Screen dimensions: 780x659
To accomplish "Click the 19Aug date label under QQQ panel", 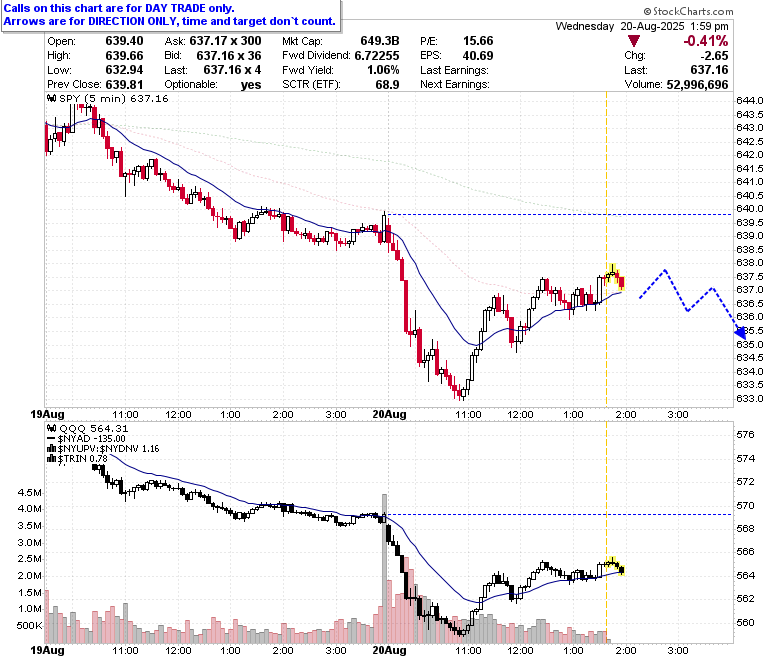I will tap(47, 650).
